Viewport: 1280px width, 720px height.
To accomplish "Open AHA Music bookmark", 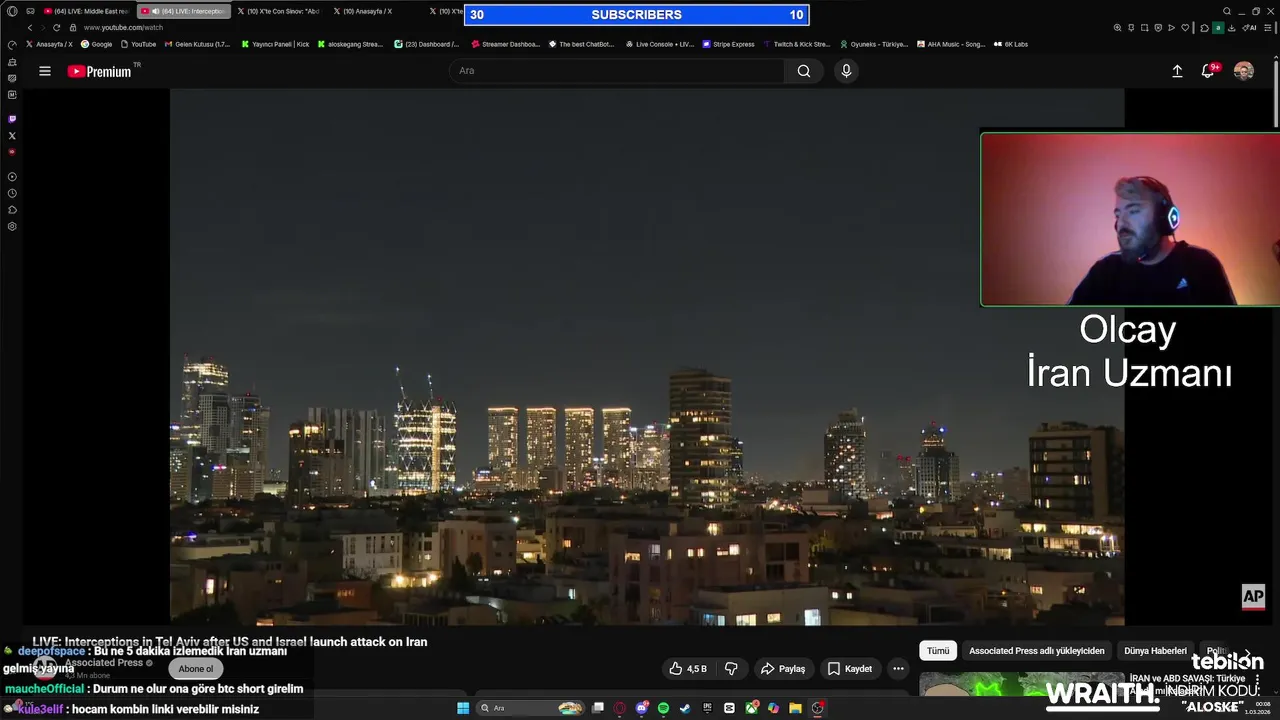I will click(951, 44).
